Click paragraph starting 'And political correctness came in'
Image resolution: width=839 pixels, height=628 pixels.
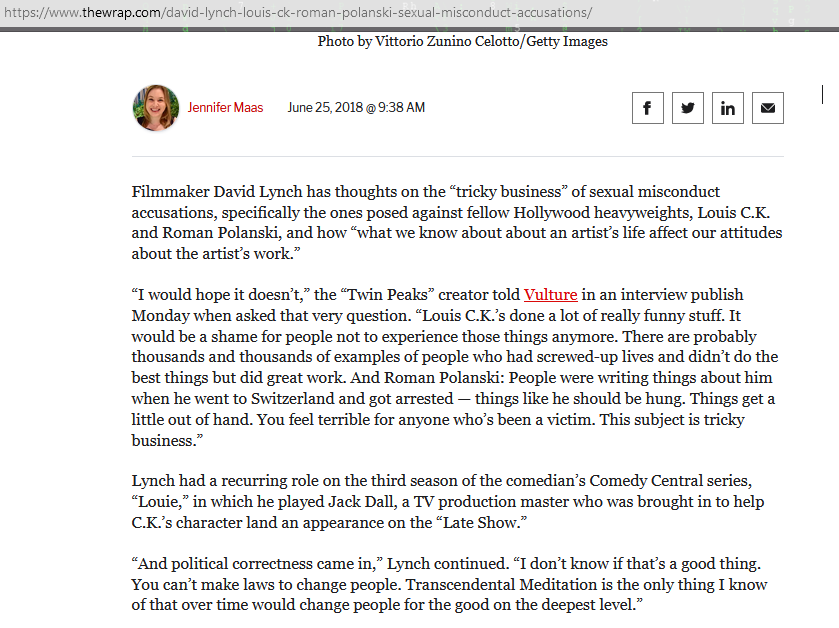[x=449, y=584]
